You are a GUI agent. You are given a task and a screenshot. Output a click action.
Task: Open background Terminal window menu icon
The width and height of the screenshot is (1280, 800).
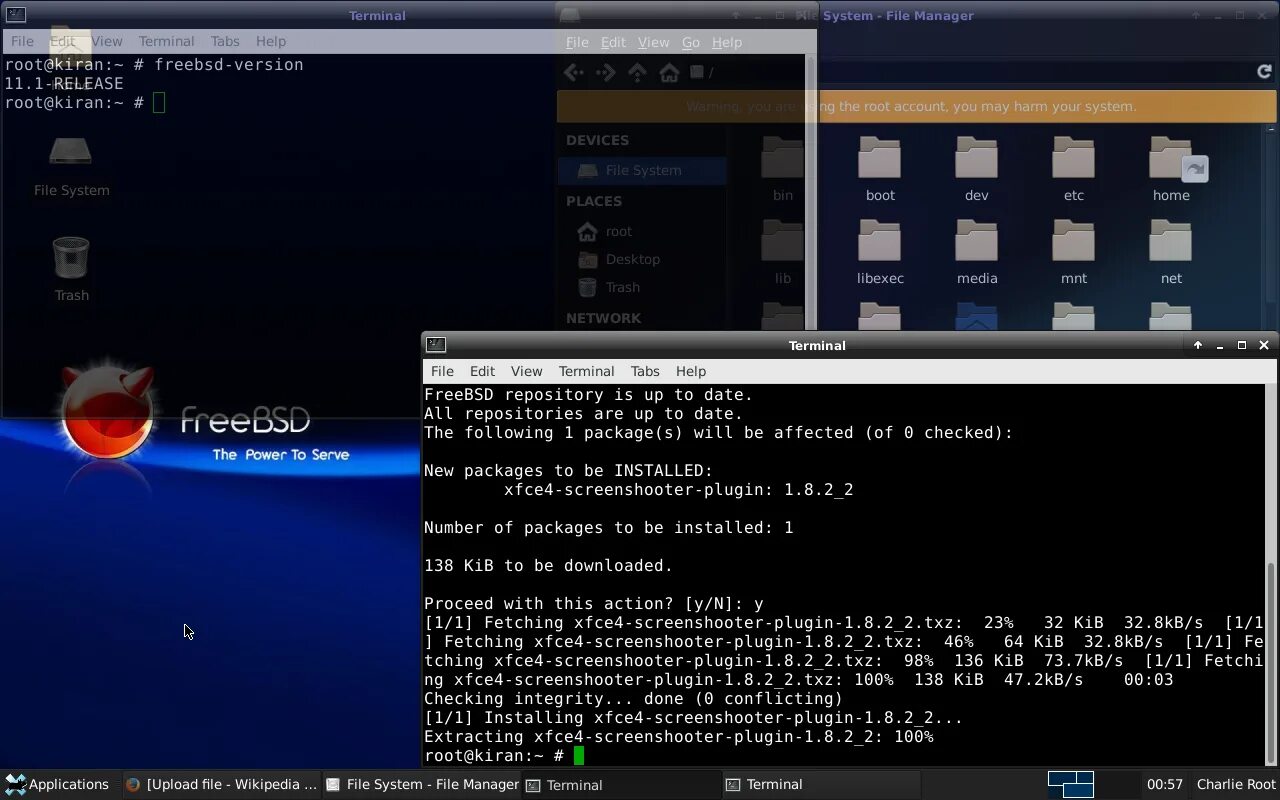click(14, 14)
